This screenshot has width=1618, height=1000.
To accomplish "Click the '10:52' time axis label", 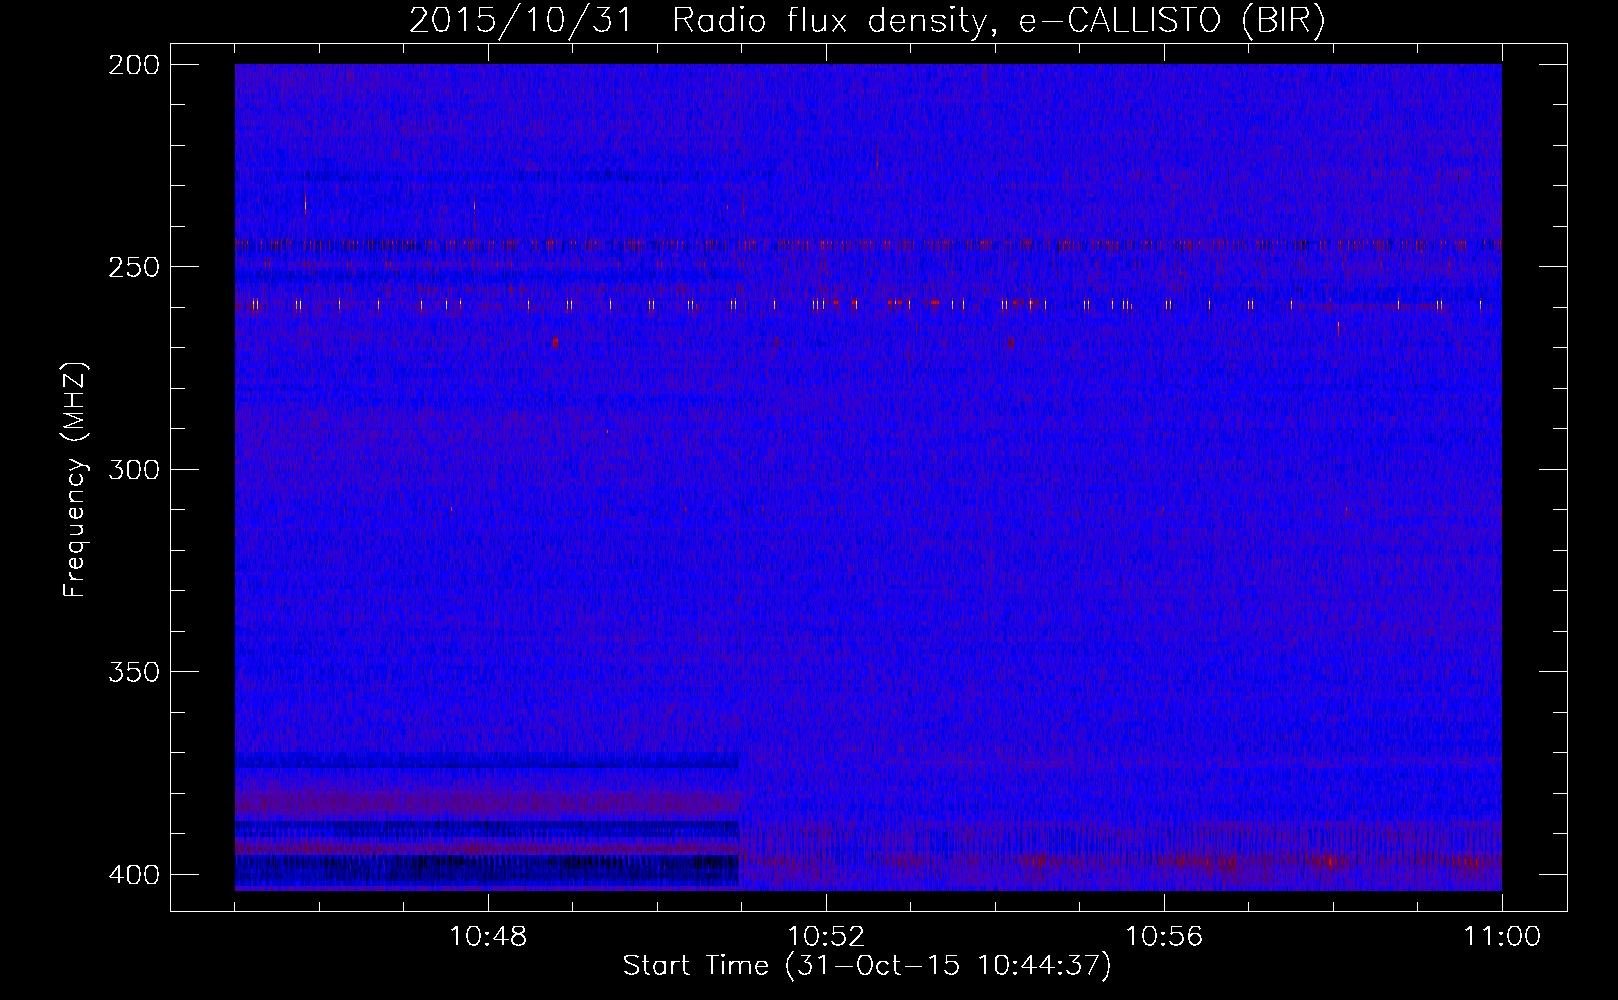I will [826, 937].
